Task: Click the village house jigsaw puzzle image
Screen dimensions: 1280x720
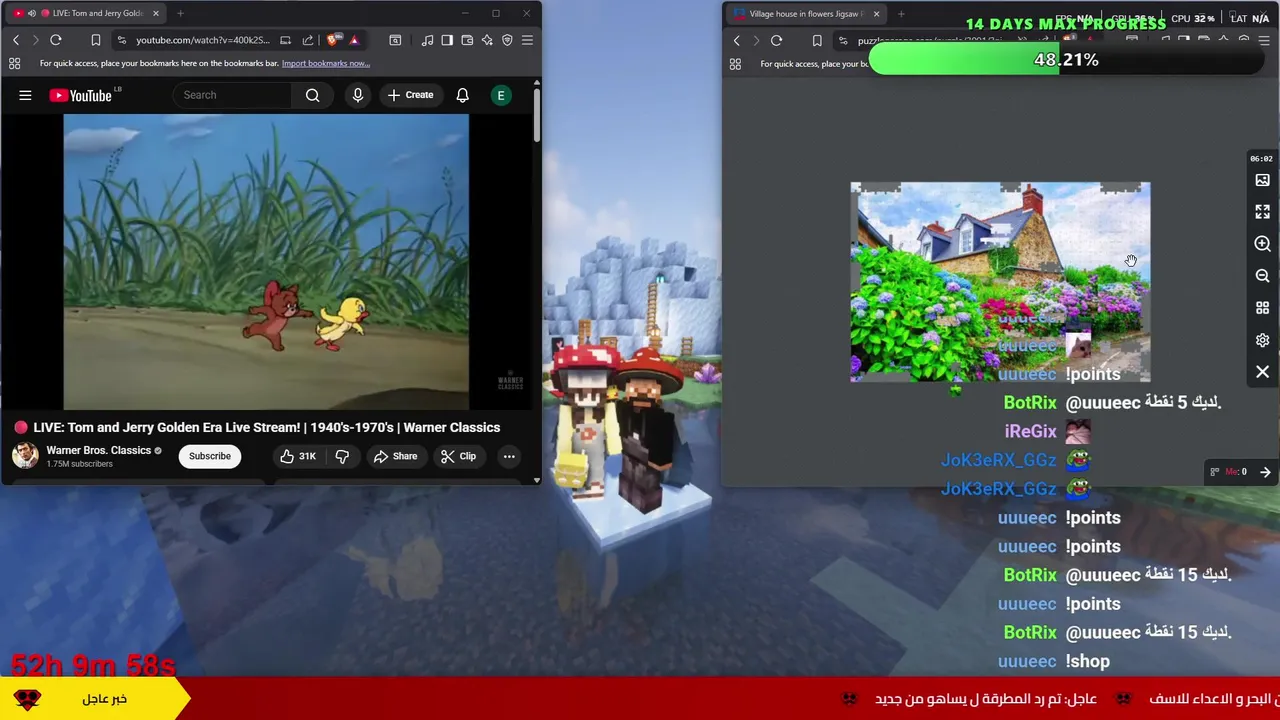Action: coord(1000,282)
